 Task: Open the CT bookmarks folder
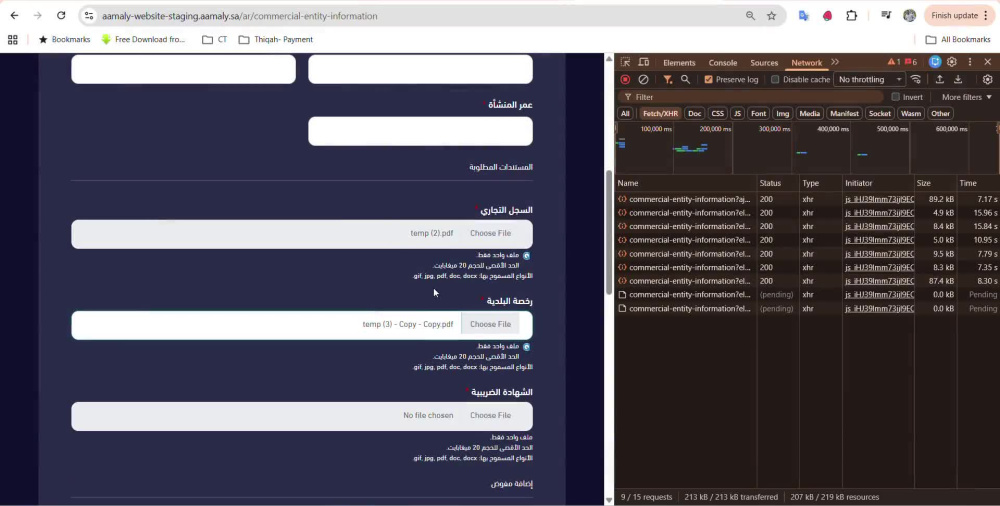[214, 40]
